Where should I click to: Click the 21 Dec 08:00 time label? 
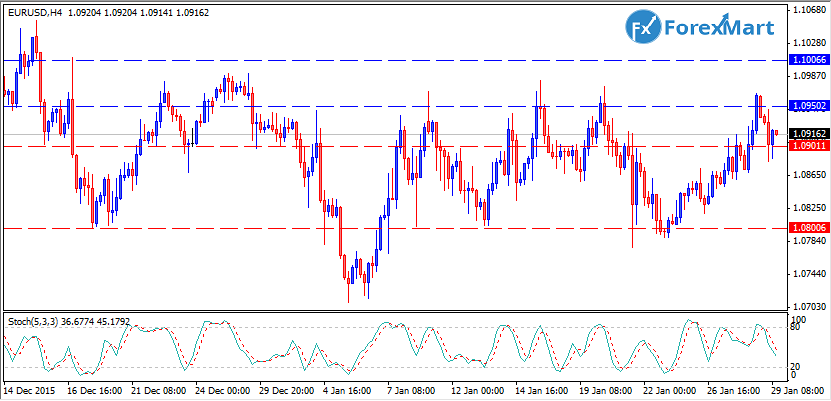[159, 391]
